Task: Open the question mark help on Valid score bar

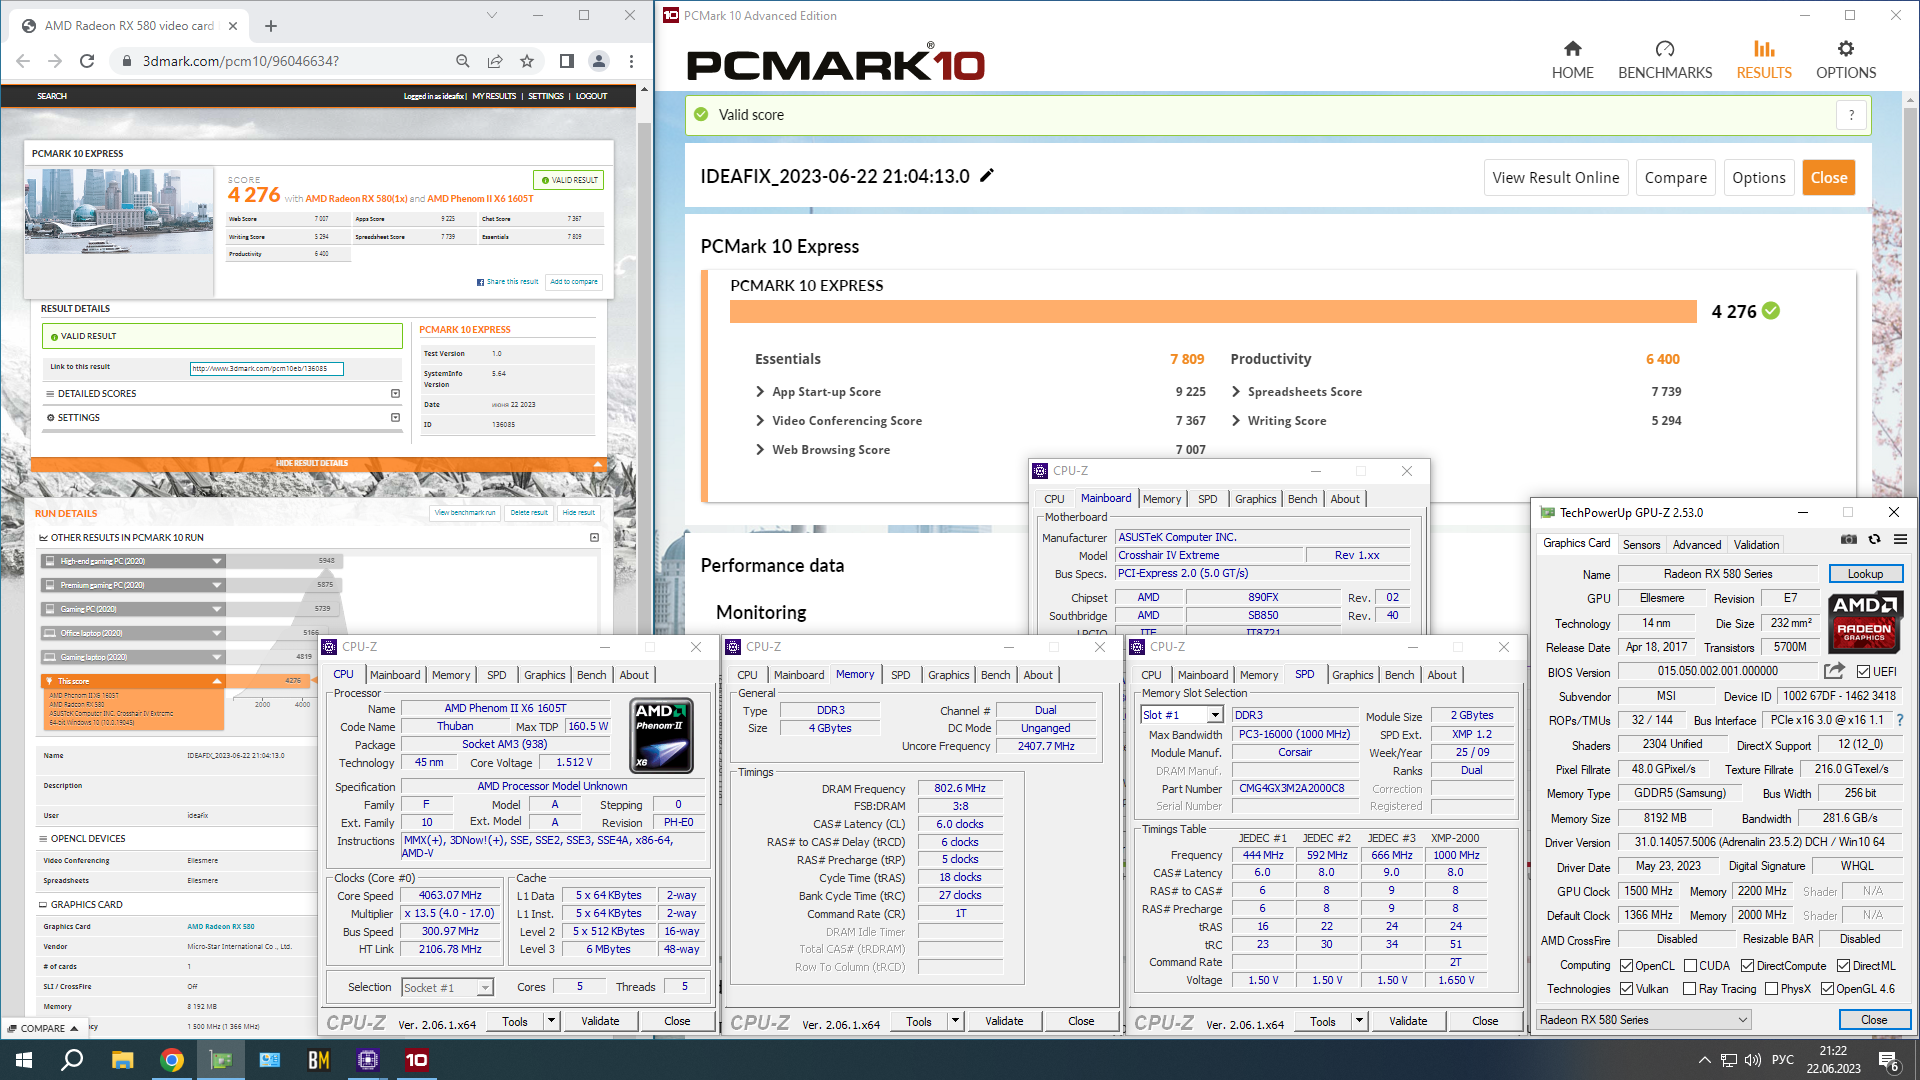Action: [x=1851, y=115]
